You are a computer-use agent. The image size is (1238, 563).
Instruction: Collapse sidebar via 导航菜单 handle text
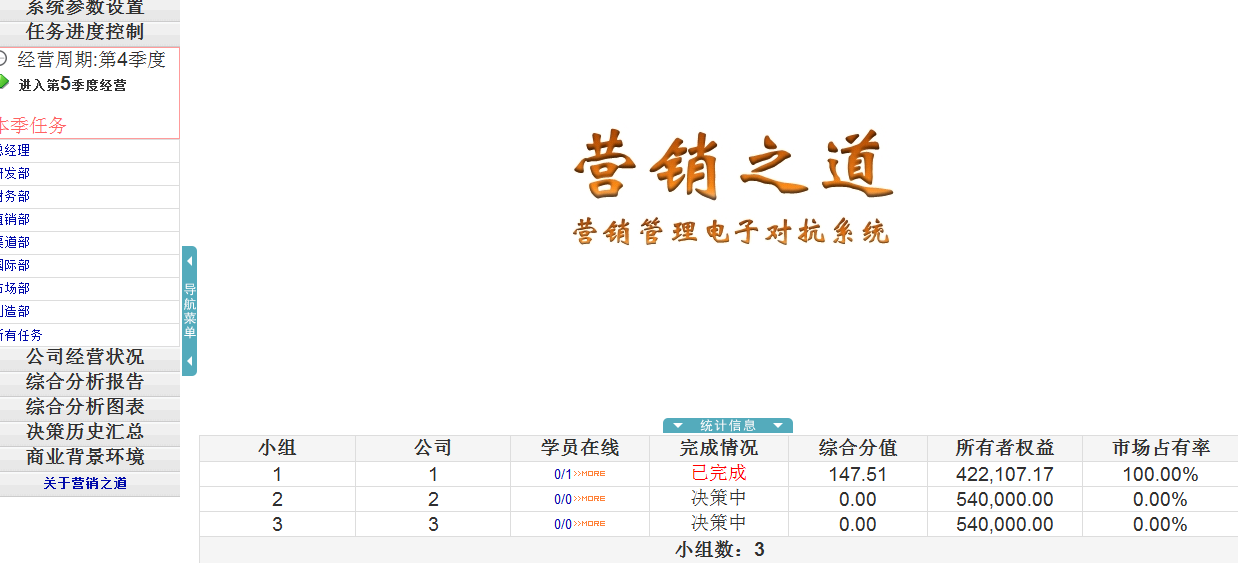(189, 311)
